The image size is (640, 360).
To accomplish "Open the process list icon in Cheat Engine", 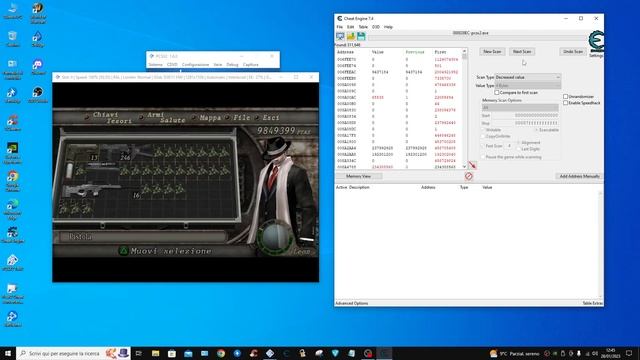I will (x=340, y=36).
